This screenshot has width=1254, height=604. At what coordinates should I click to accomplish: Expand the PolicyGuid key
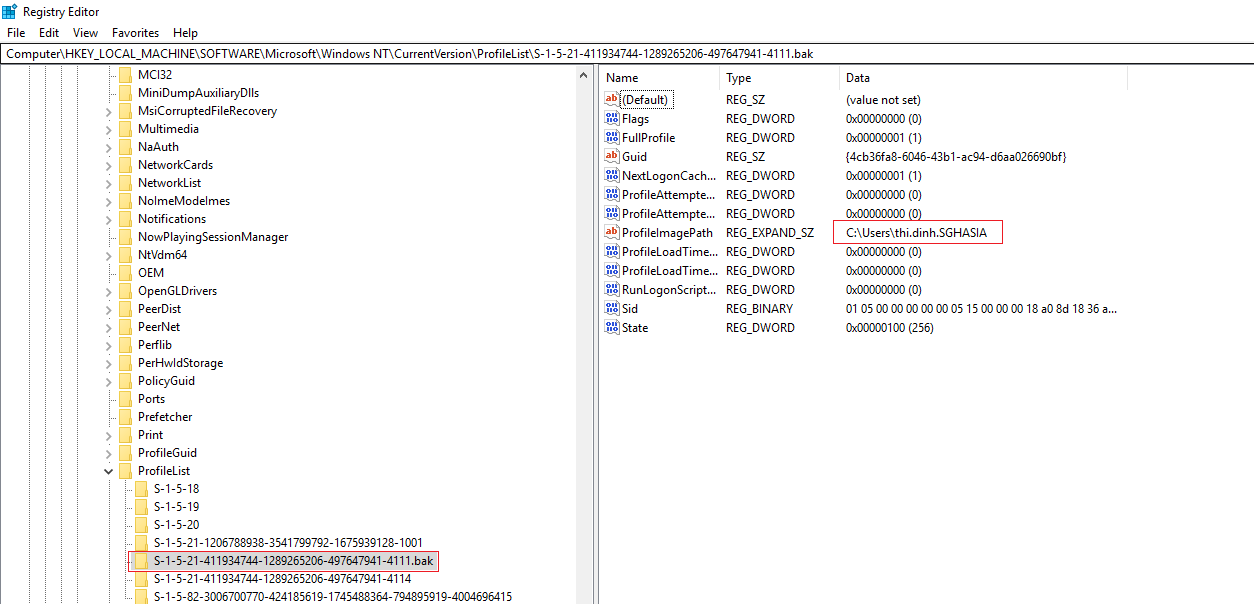pos(108,381)
